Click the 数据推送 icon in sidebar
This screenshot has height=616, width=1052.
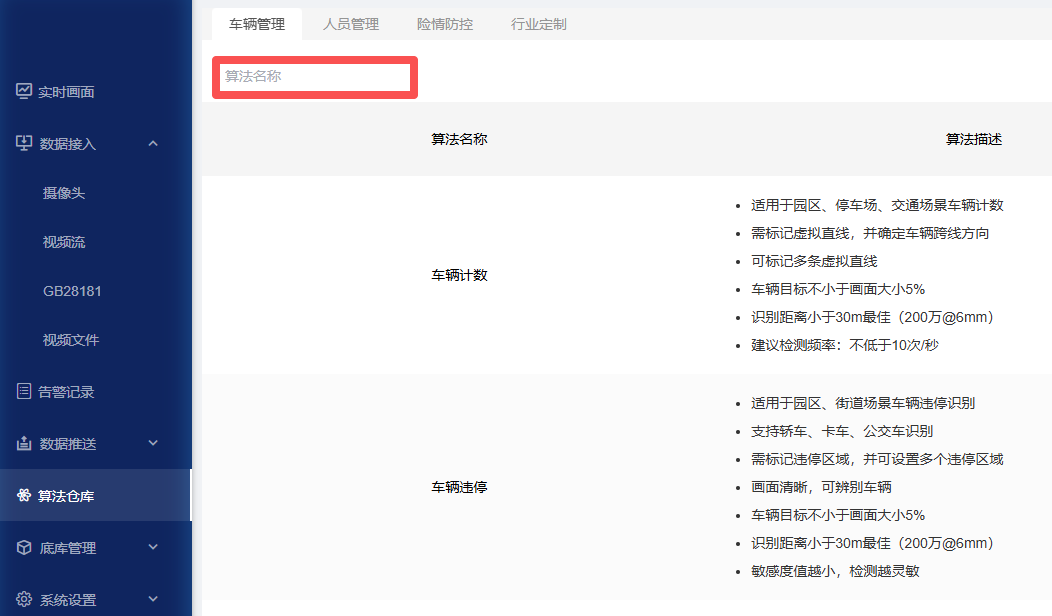[x=25, y=443]
